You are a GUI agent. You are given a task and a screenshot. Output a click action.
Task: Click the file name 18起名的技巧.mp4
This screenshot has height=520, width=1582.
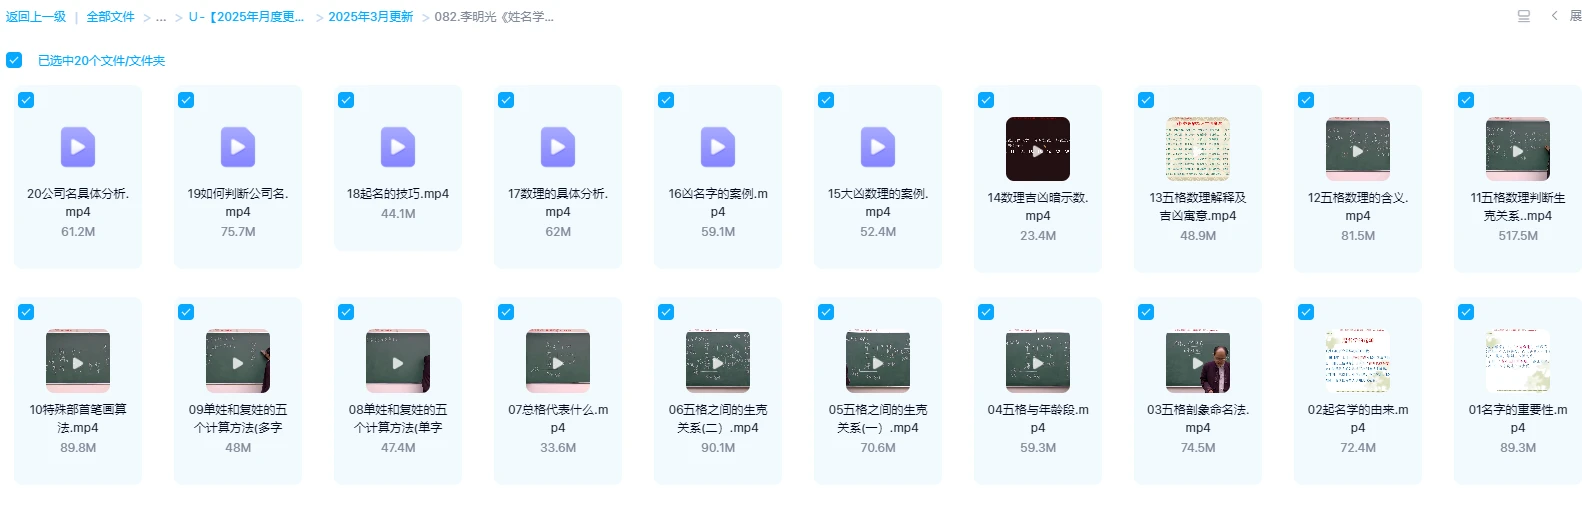[398, 194]
